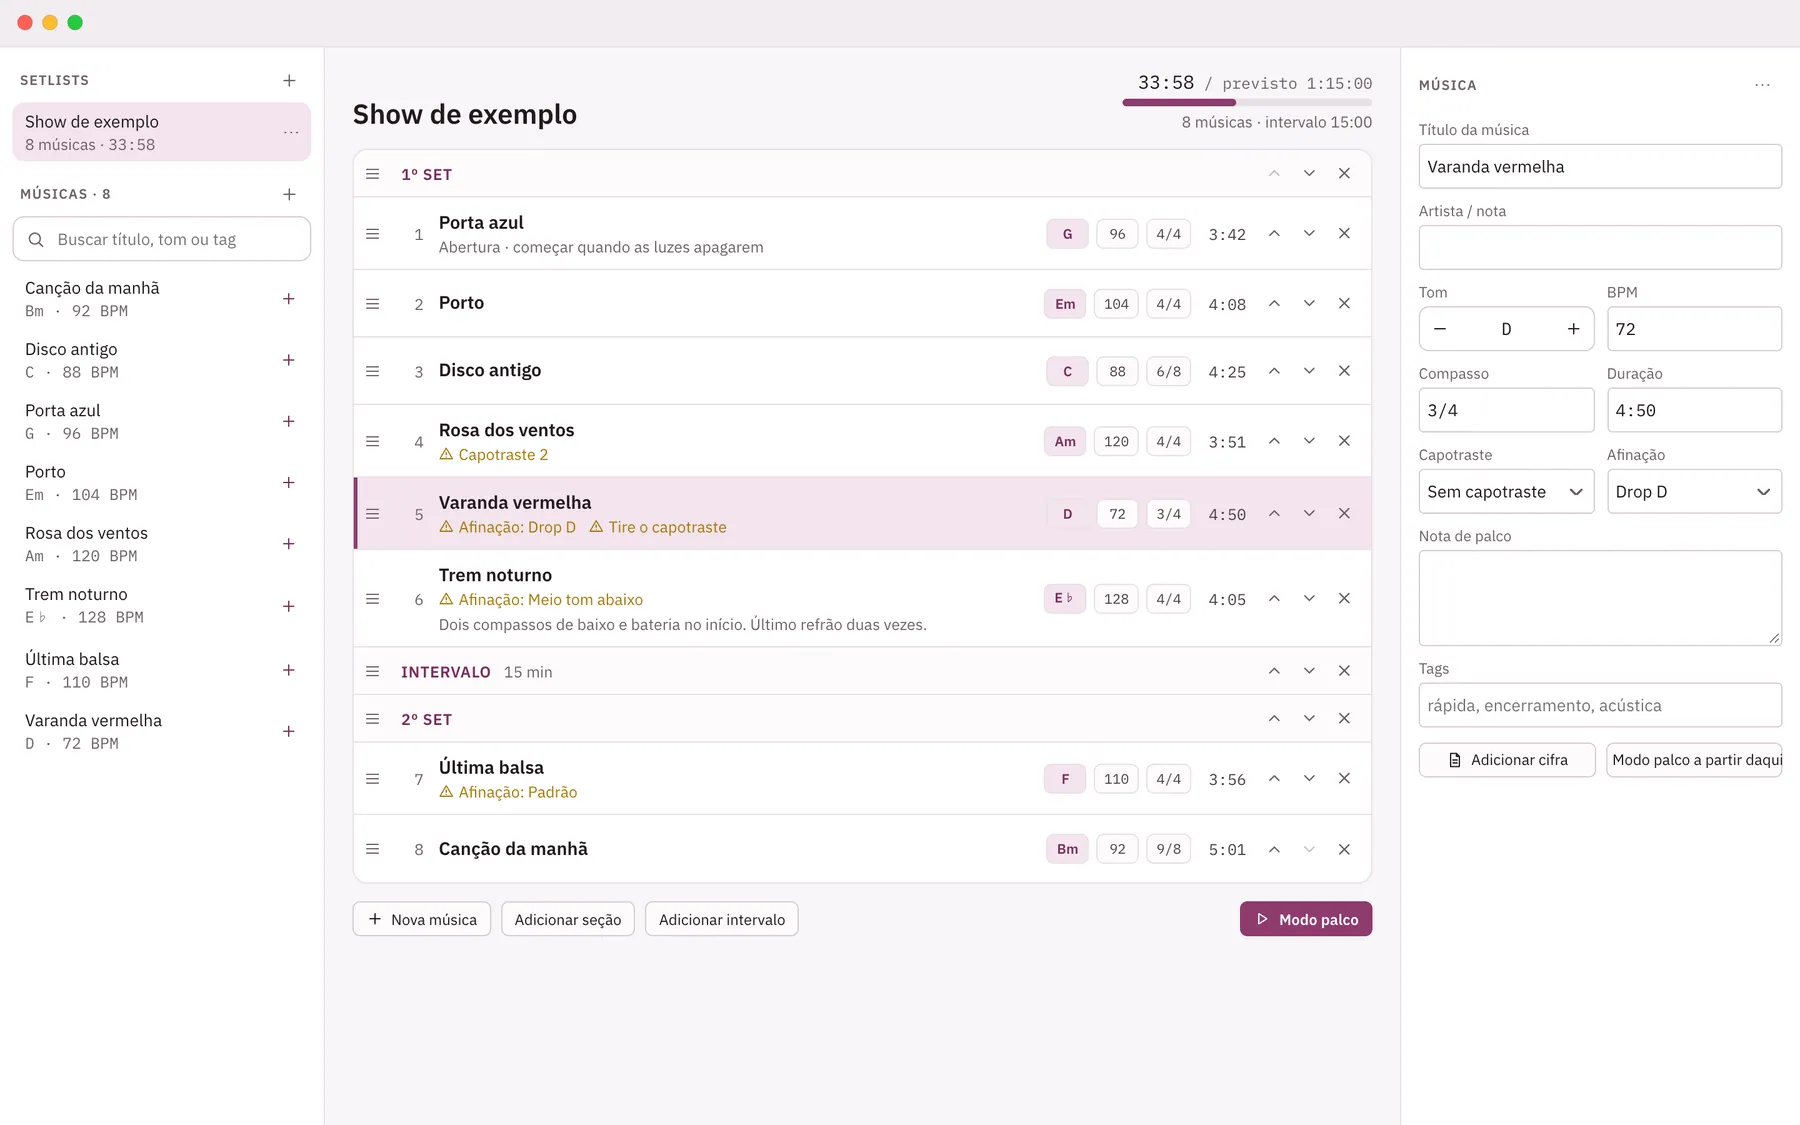Add Trem noturno from library list

pos(289,606)
